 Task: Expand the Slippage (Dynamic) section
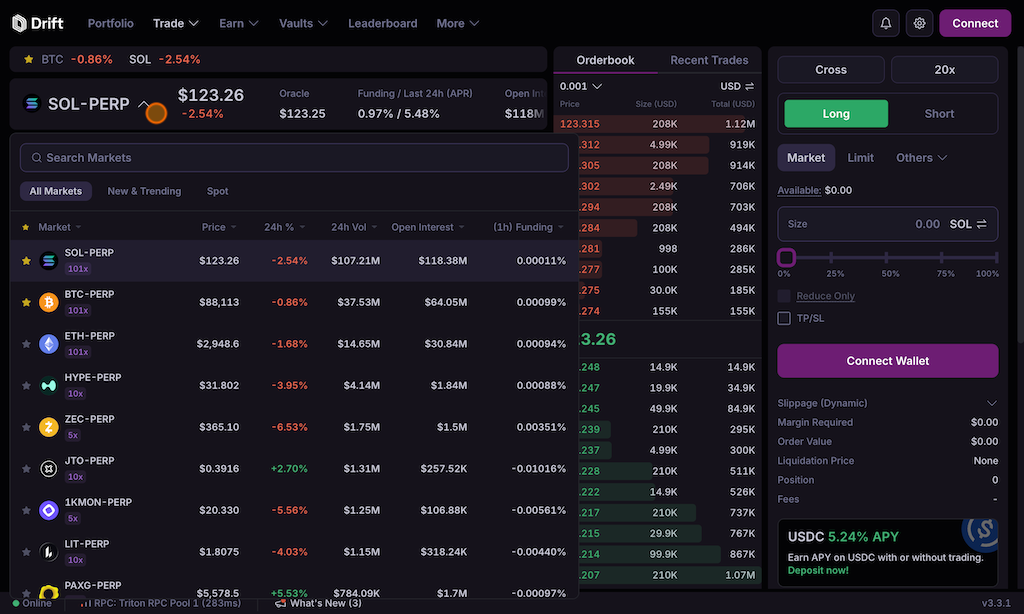coord(991,403)
